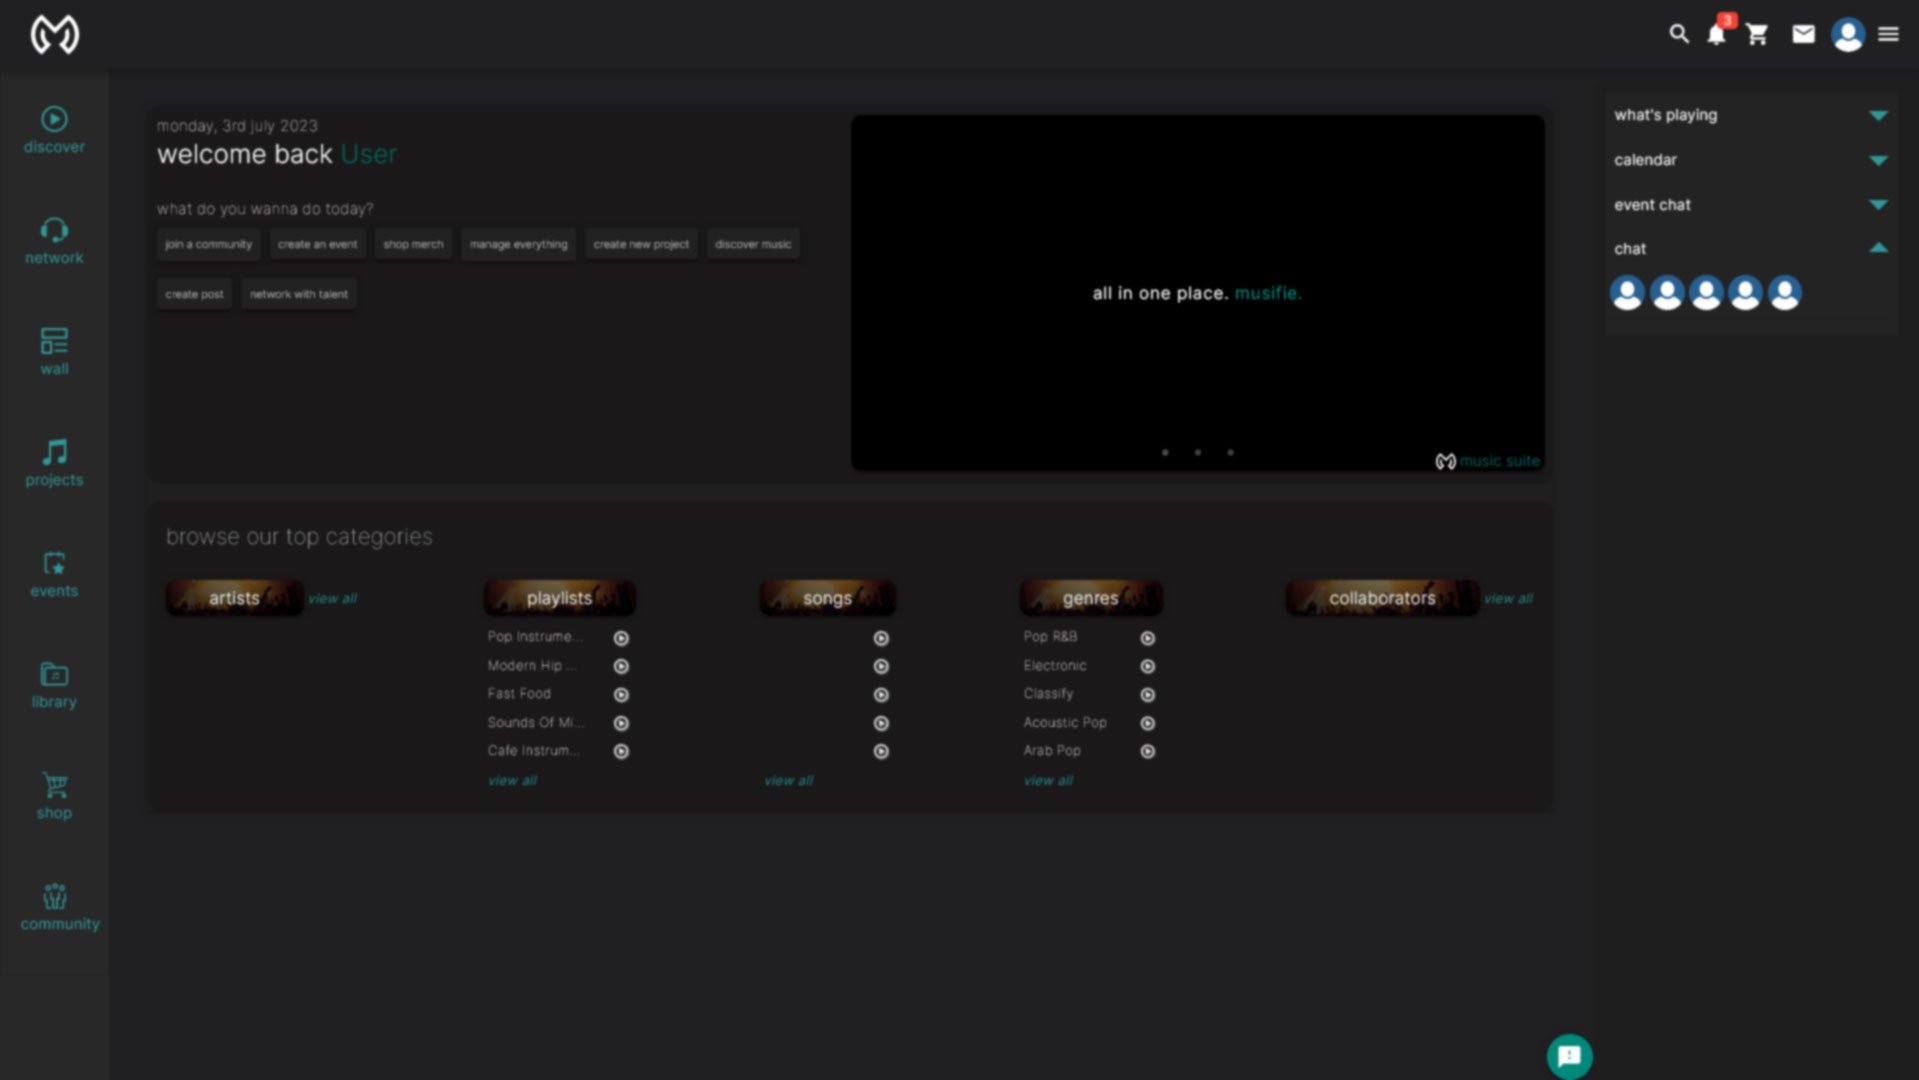The width and height of the screenshot is (1919, 1080).
Task: Collapse the chat panel
Action: pyautogui.click(x=1878, y=248)
